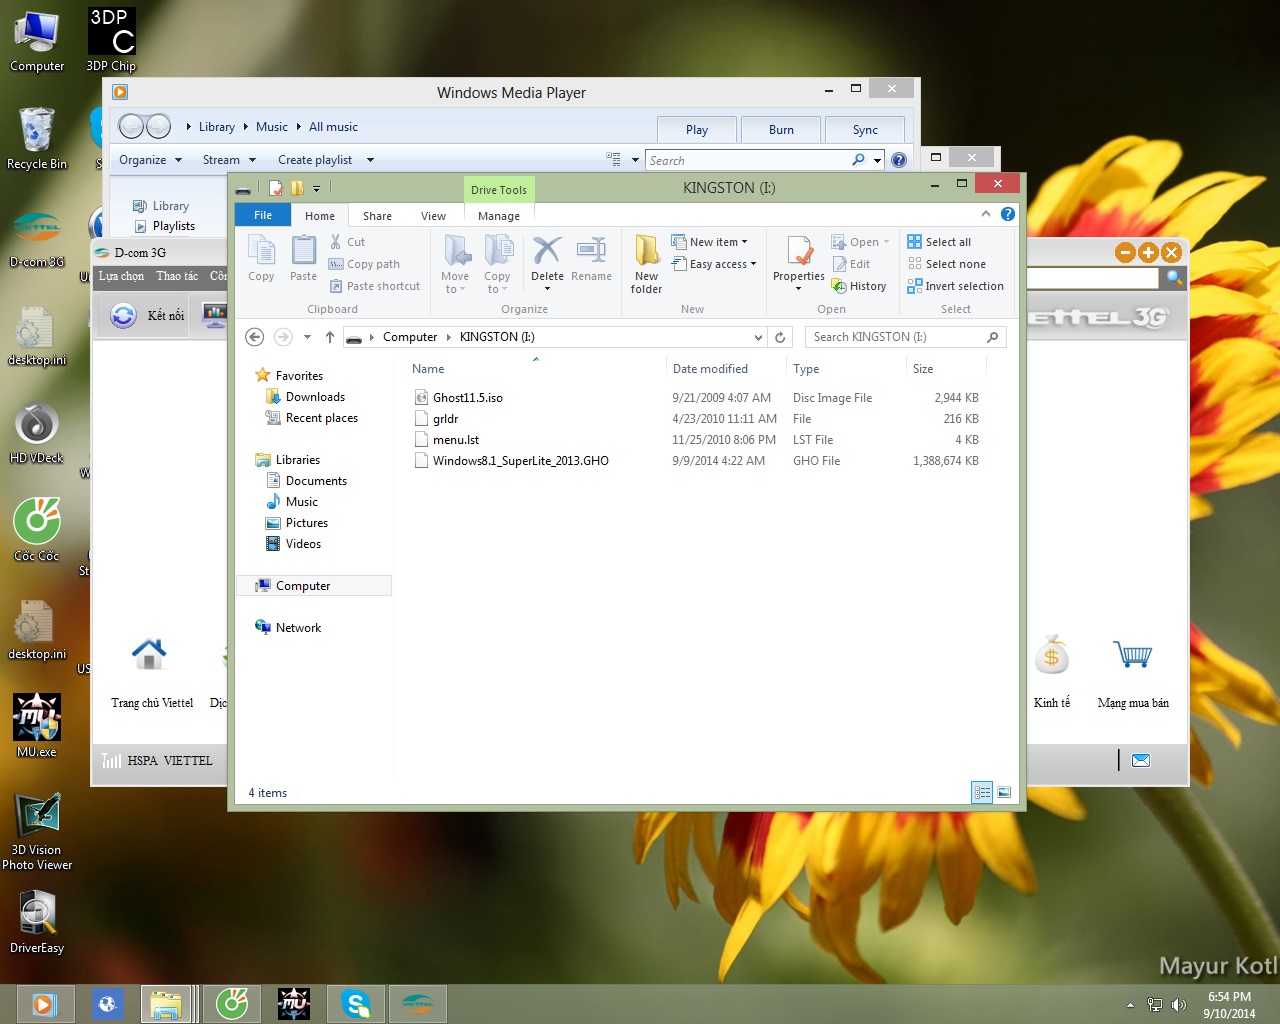Click the Copy icon in Explorer ribbon
1280x1024 pixels.
point(261,258)
